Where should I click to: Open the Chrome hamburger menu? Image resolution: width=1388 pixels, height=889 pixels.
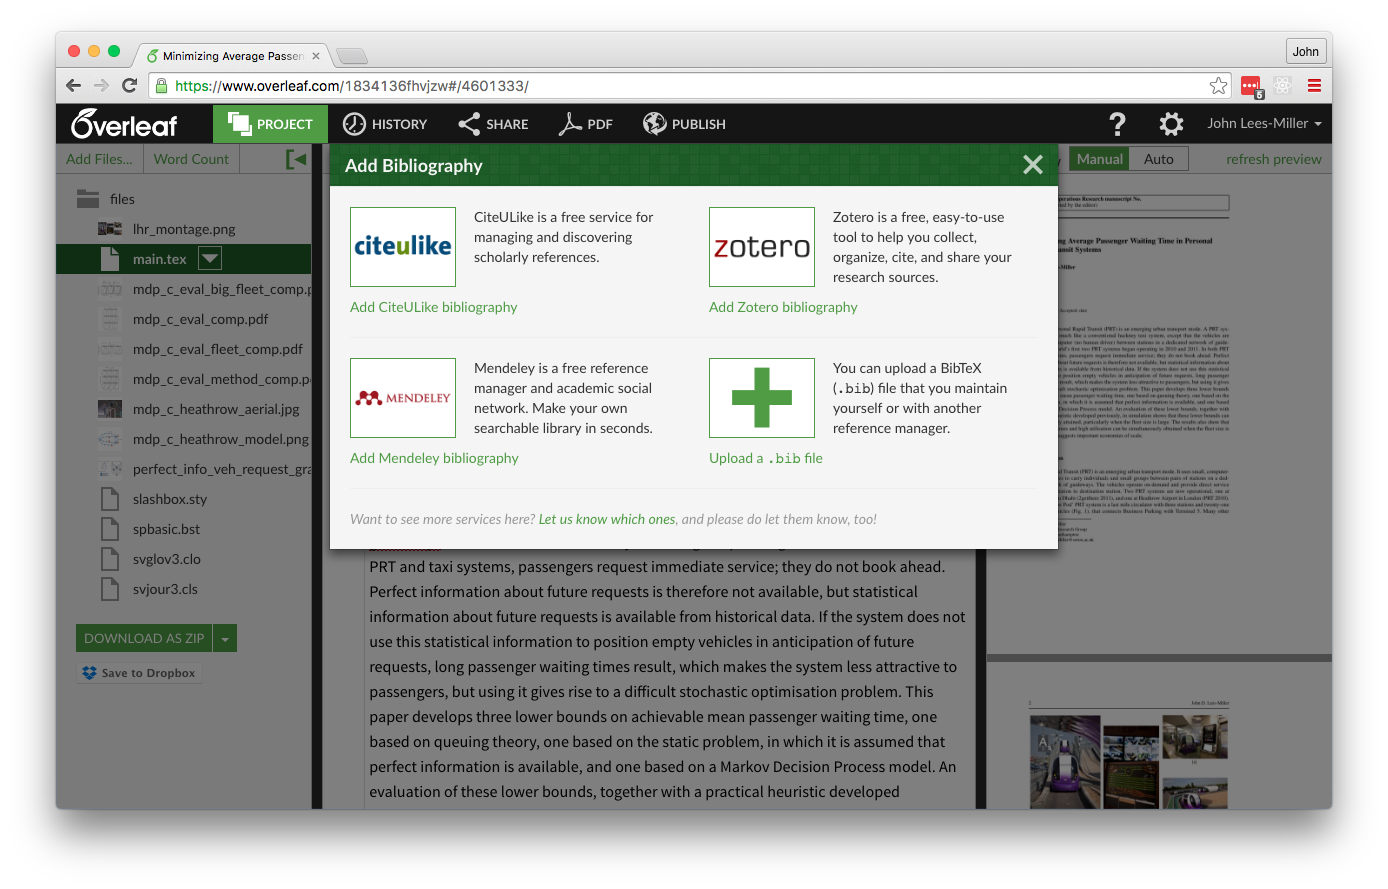pos(1314,86)
